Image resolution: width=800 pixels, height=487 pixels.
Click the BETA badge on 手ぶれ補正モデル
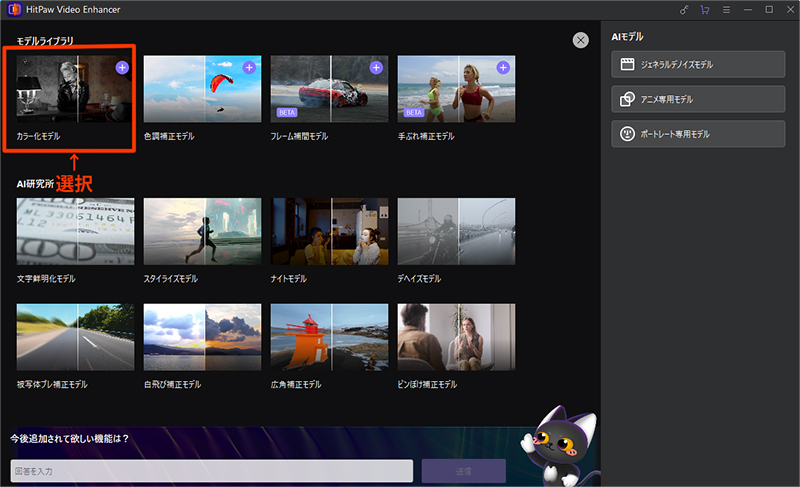click(x=414, y=112)
